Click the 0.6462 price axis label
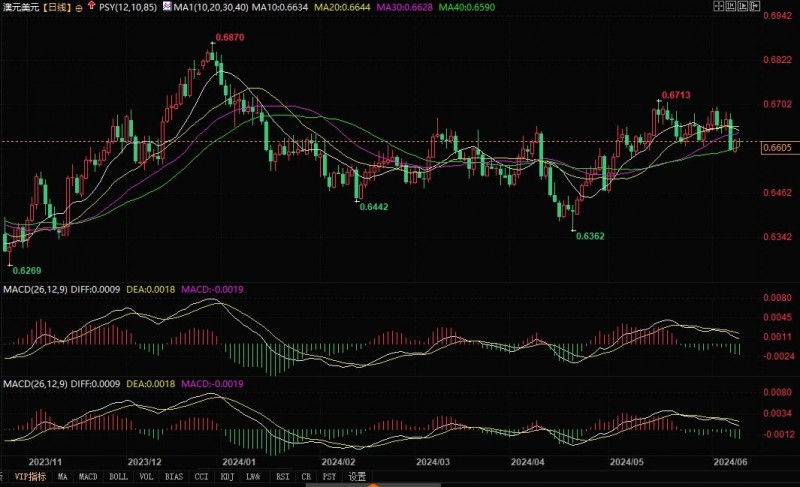800x487 pixels. 778,192
